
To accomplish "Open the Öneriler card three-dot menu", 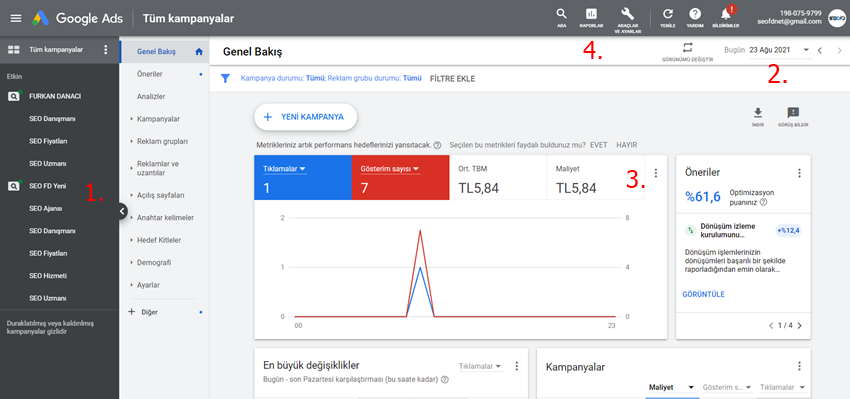I will click(x=799, y=173).
